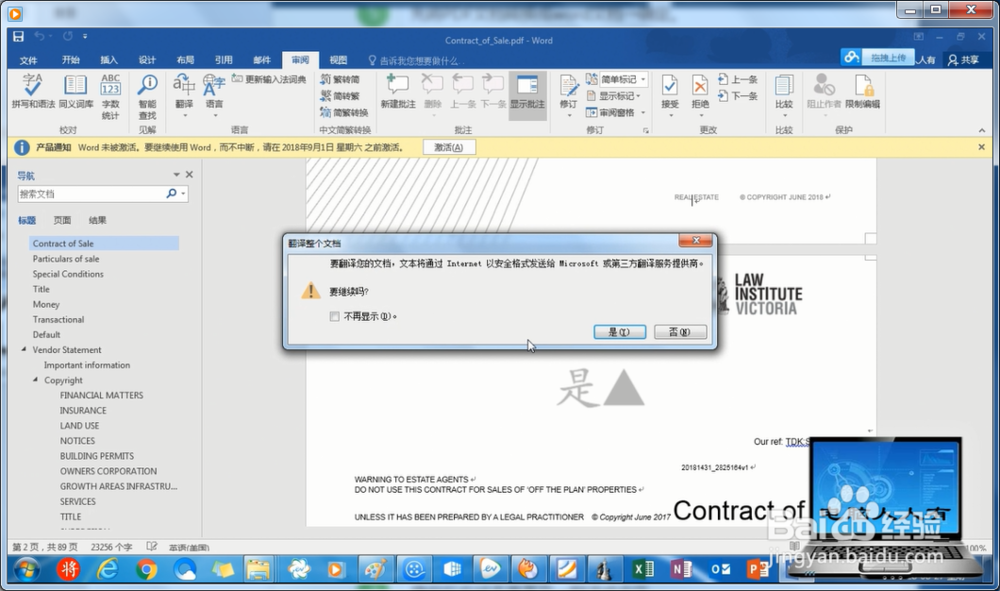Switch to Results tab in navigation pane
This screenshot has height=591, width=1000.
click(x=98, y=221)
